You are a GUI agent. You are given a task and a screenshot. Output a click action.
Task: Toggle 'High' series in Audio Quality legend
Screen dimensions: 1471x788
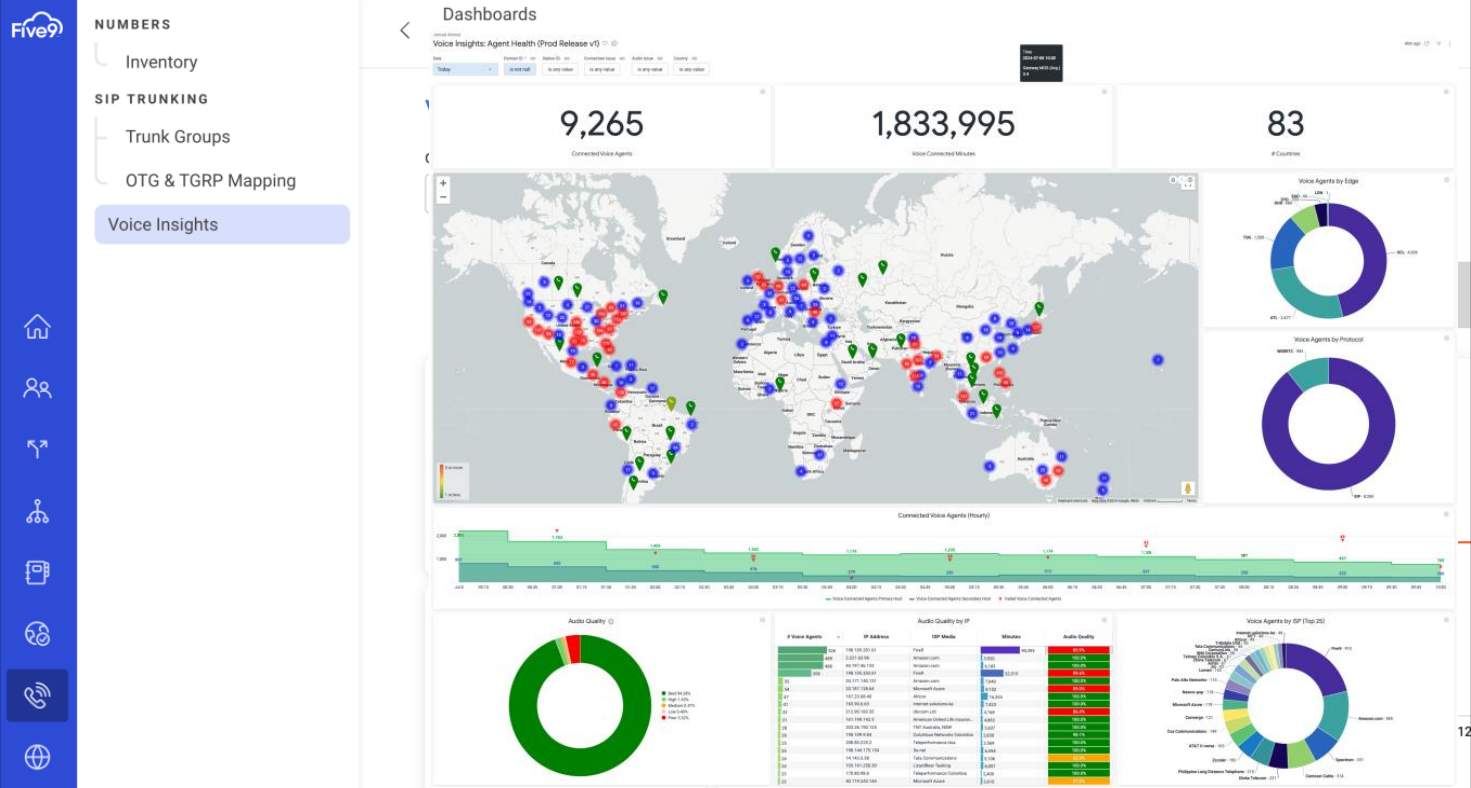click(x=675, y=699)
